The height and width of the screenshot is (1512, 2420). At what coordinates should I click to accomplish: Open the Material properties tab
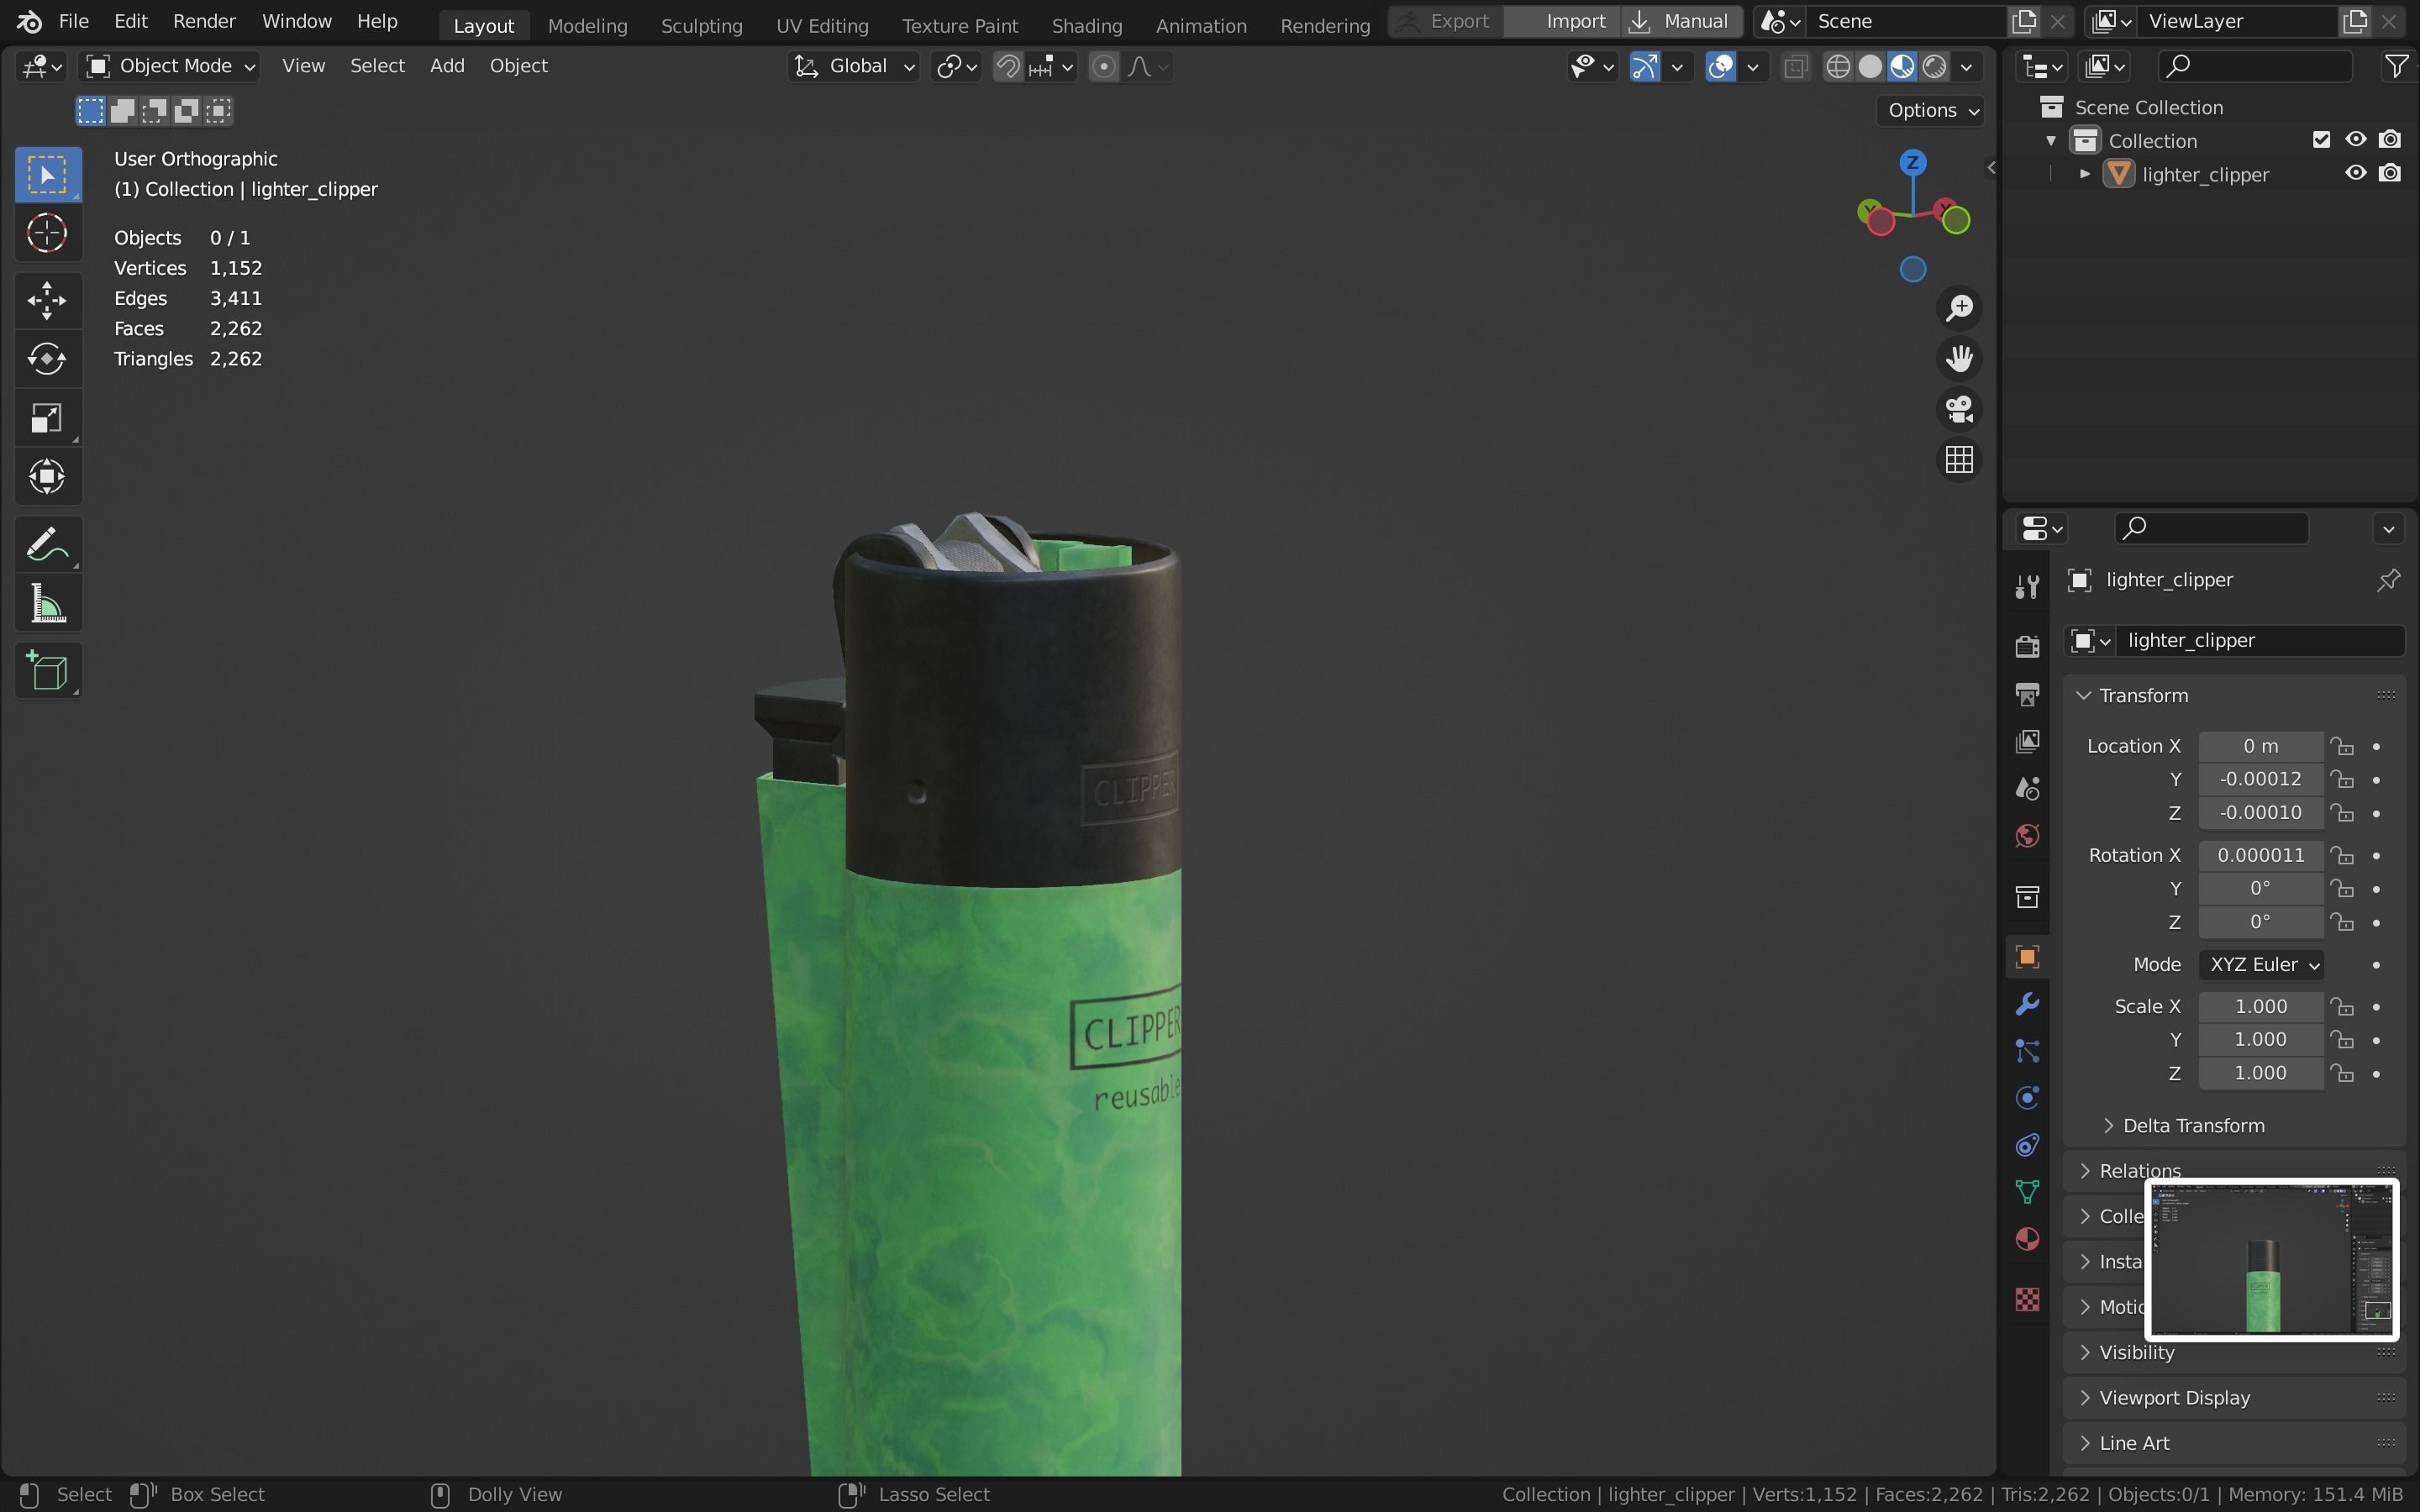coord(2027,1240)
